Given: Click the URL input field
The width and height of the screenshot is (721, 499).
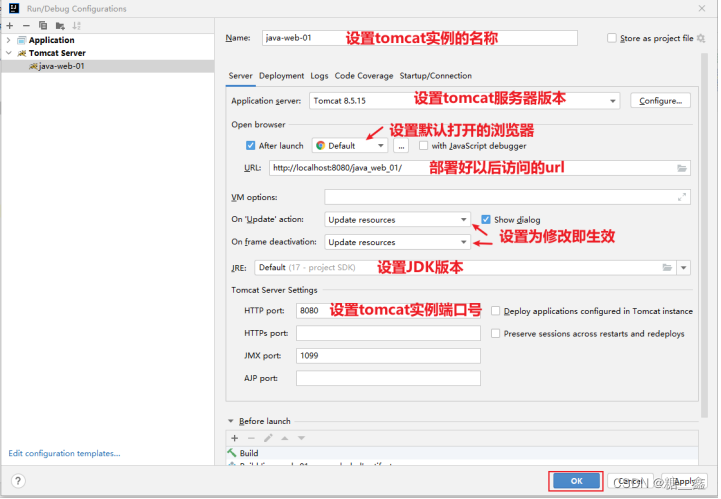Looking at the screenshot, I should (x=480, y=168).
